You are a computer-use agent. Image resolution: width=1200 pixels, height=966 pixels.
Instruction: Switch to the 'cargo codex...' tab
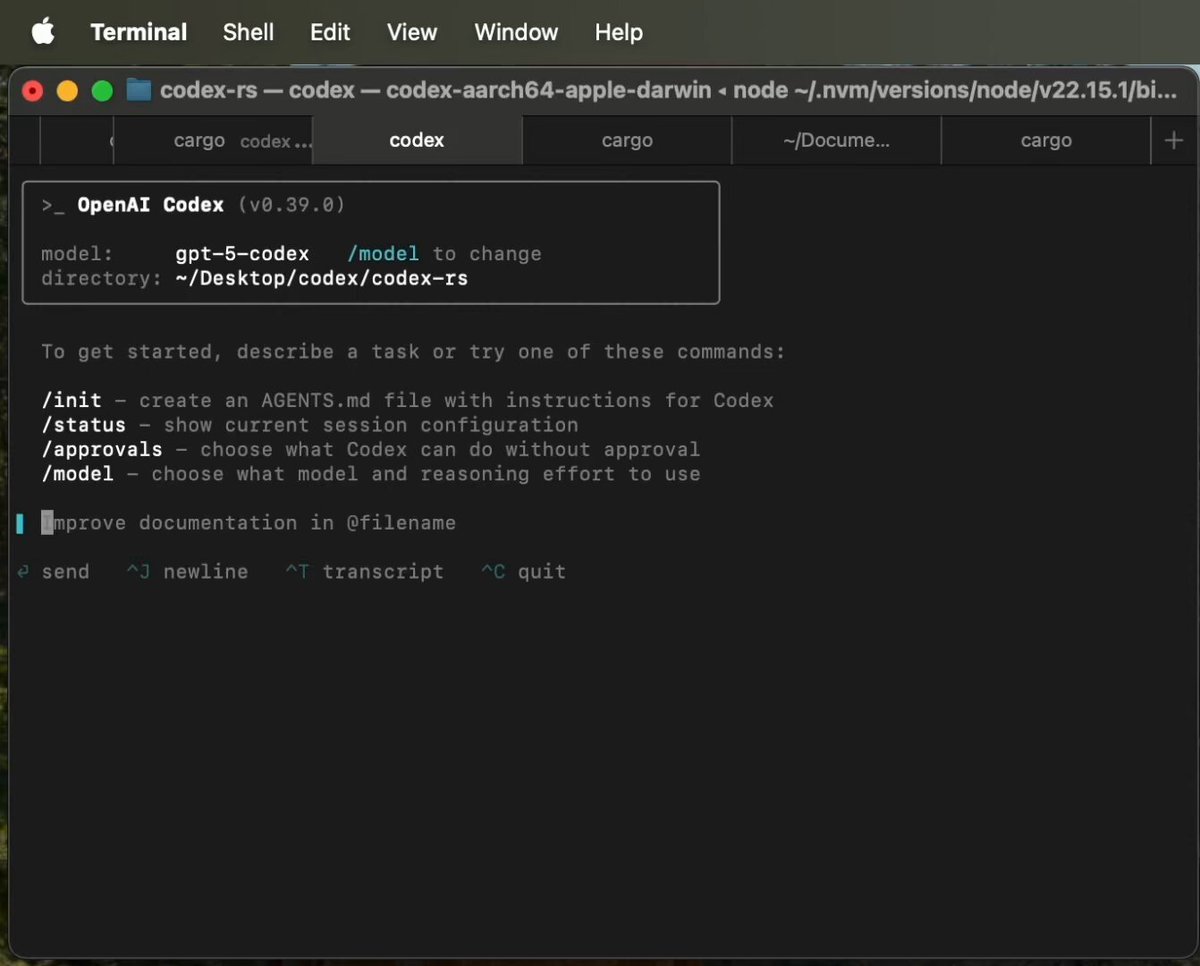215,141
